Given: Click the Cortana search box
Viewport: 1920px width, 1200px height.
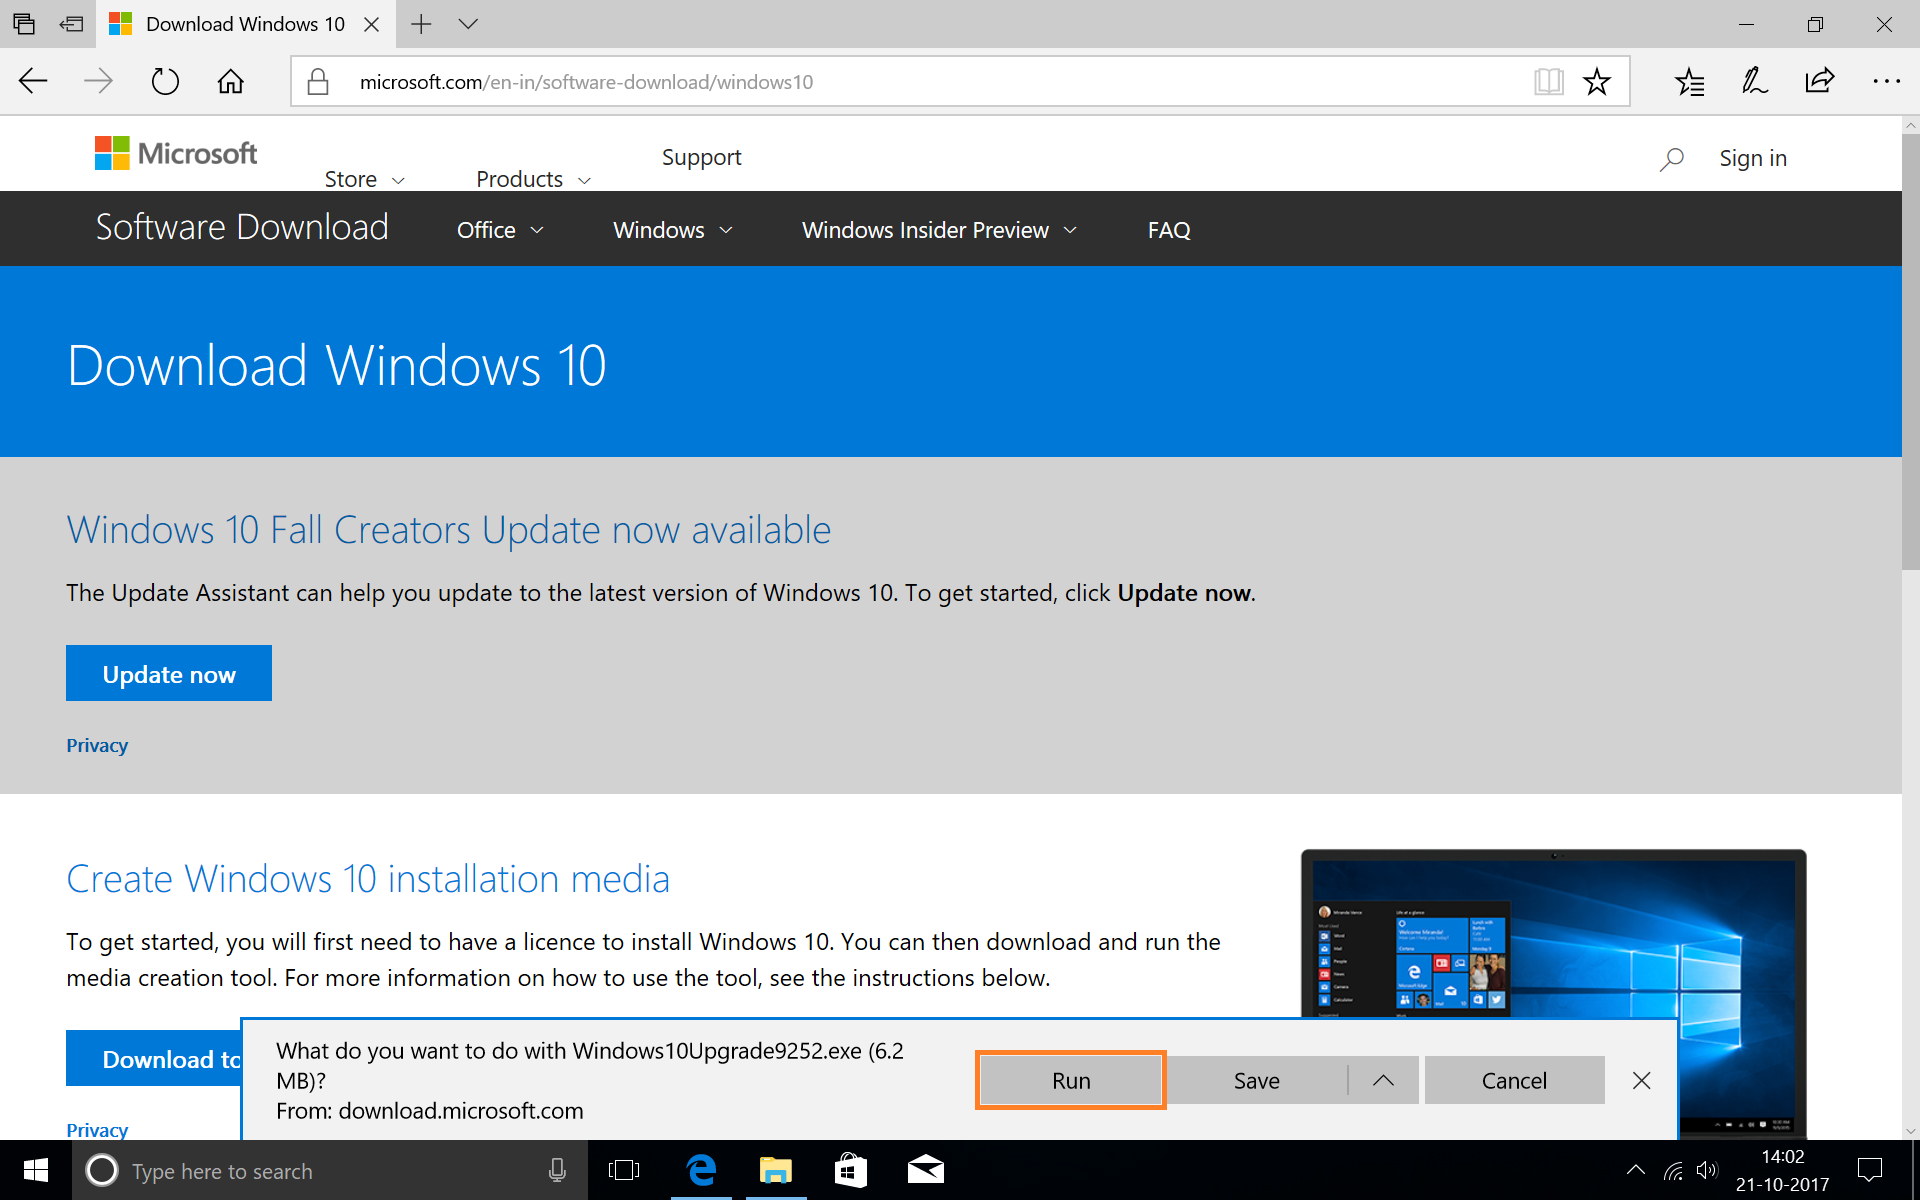Looking at the screenshot, I should click(x=330, y=1170).
